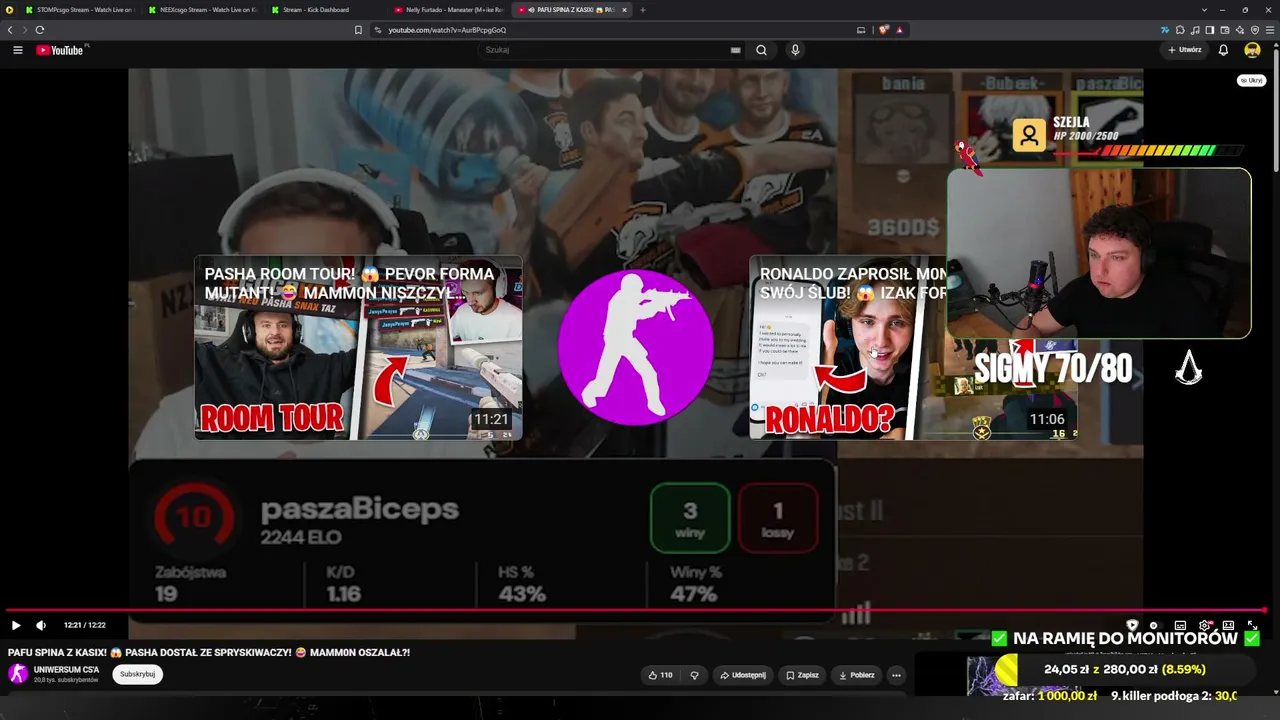Image resolution: width=1280 pixels, height=720 pixels.
Task: Click the page vertical scrollbar
Action: tap(1275, 110)
